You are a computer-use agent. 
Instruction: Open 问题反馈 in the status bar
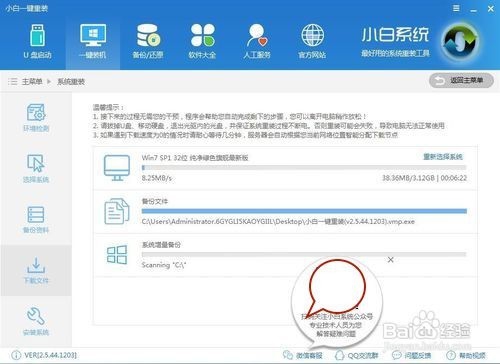(412, 355)
